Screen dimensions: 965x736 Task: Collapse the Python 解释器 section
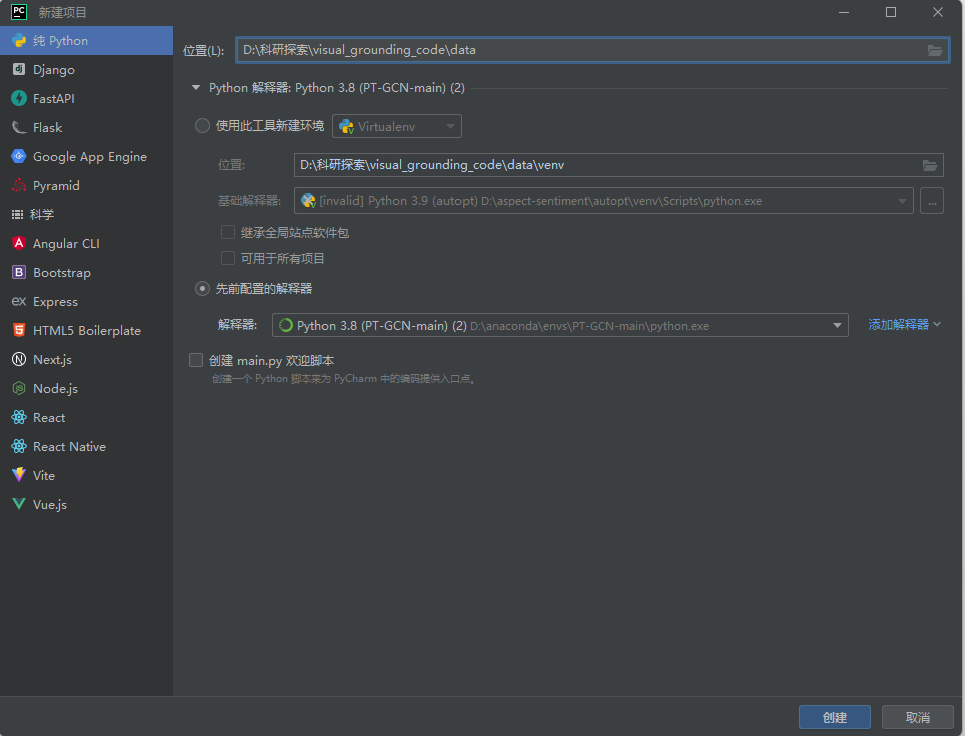click(196, 88)
